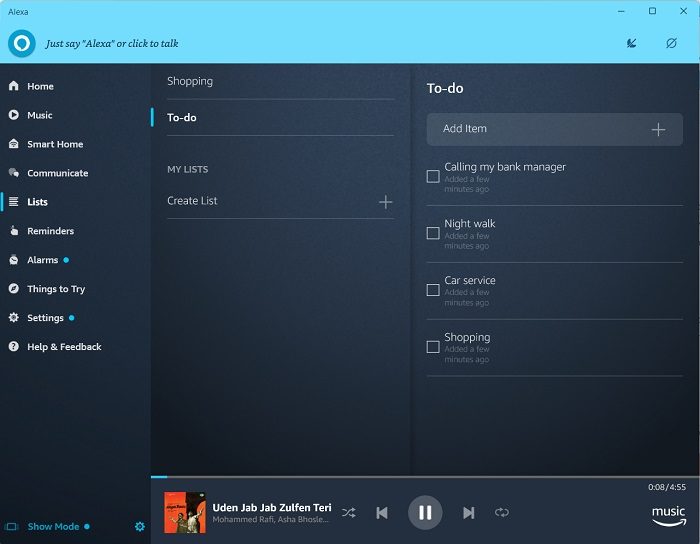
Task: Open the Alarms section
Action: (42, 260)
